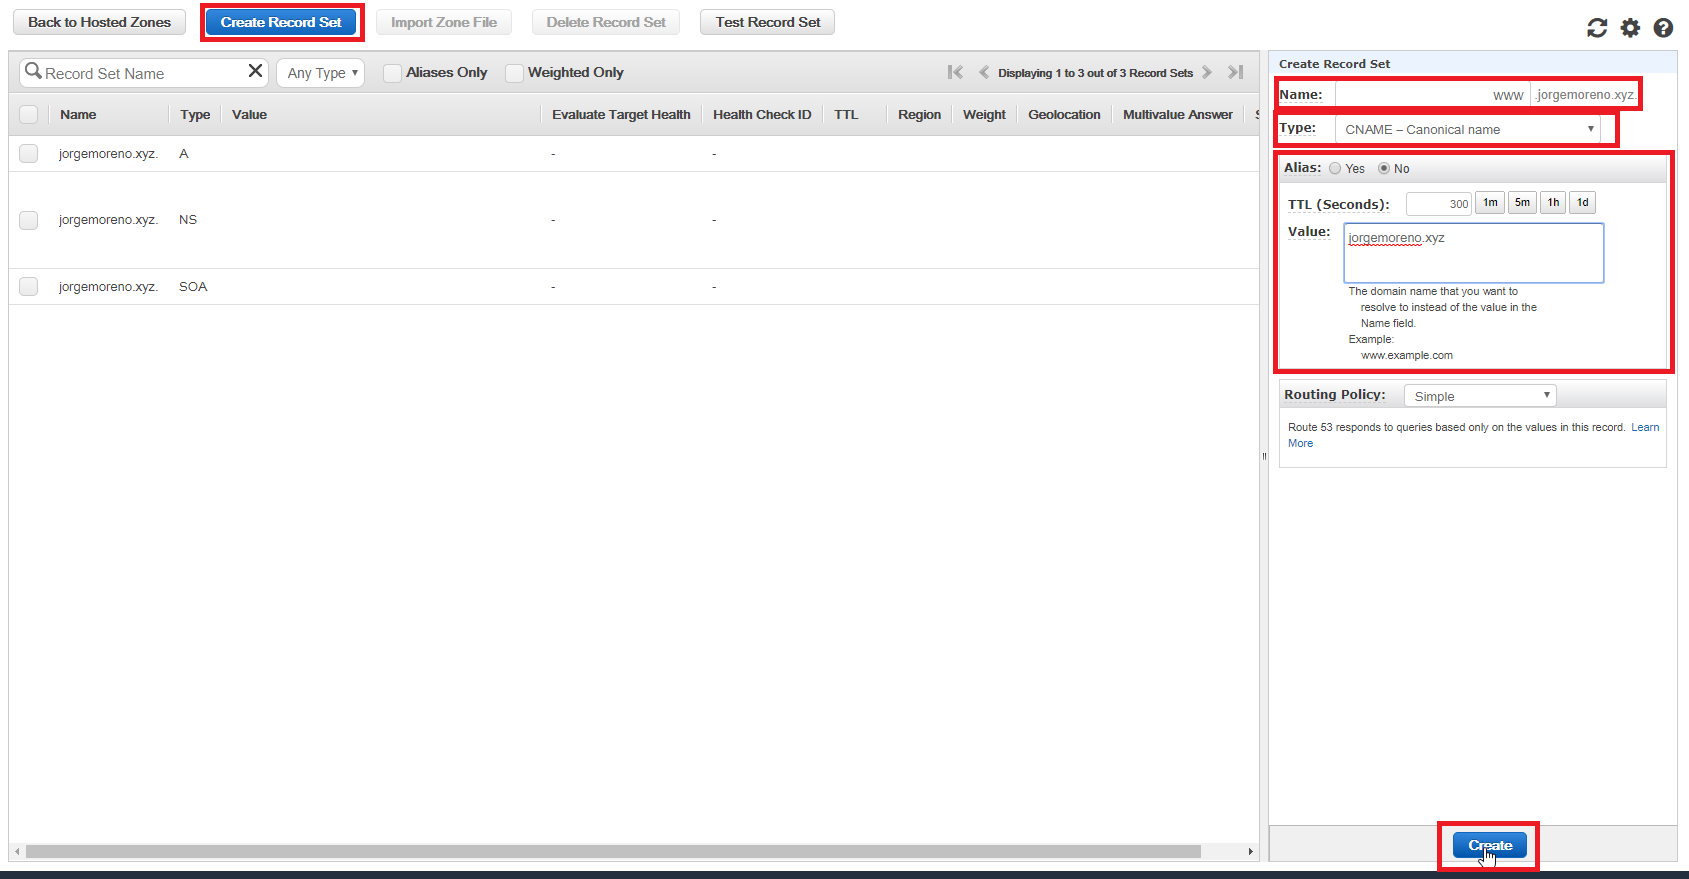The width and height of the screenshot is (1689, 879).
Task: Go to the next page of record sets
Action: pyautogui.click(x=1207, y=72)
